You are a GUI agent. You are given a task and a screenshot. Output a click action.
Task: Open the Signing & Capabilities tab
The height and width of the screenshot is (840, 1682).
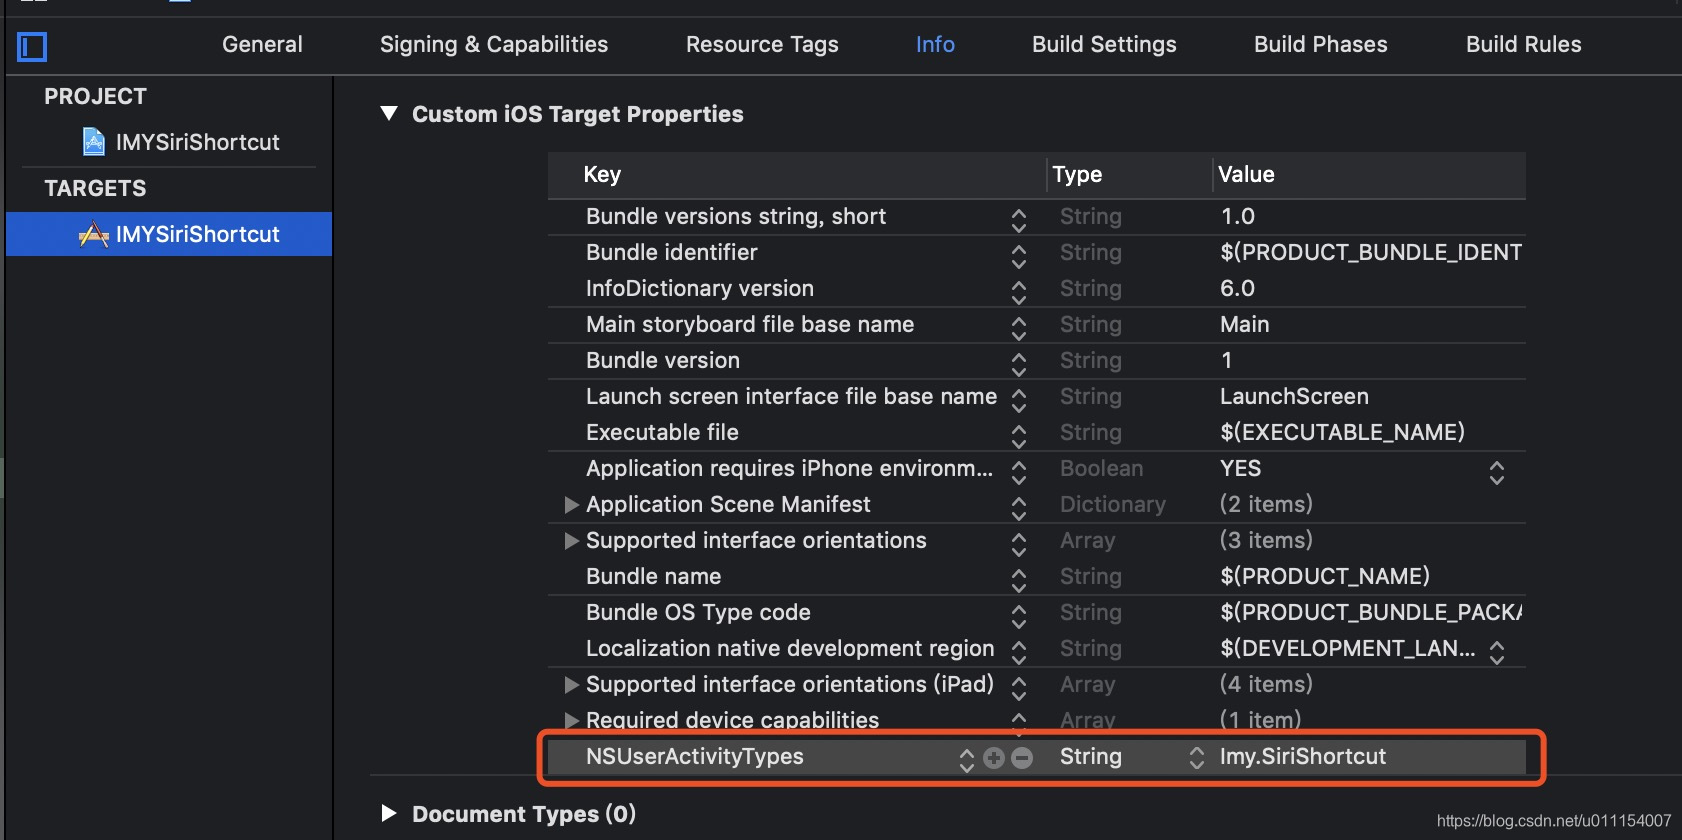pos(494,45)
